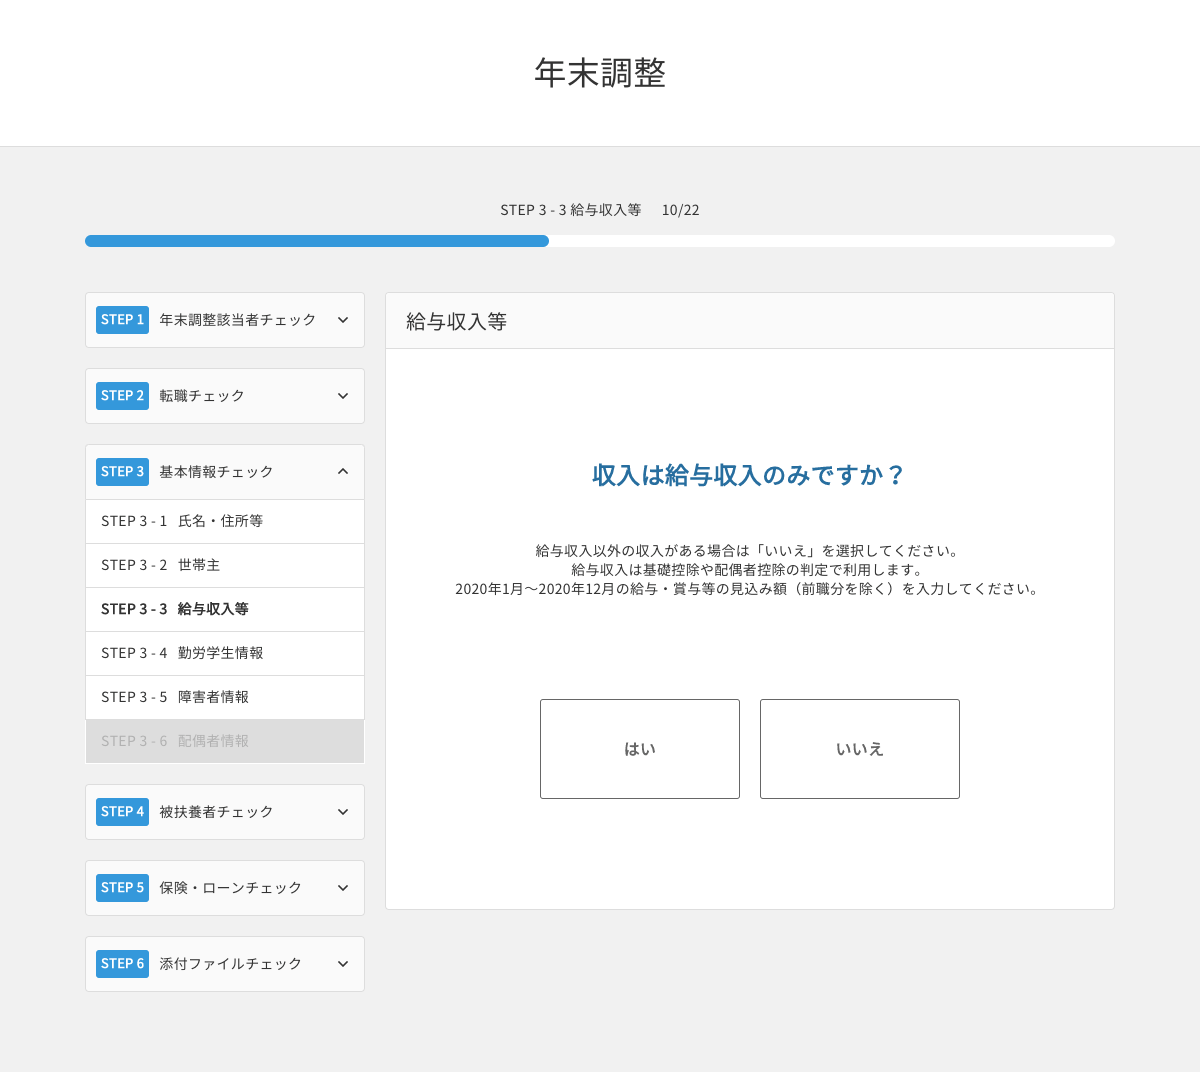This screenshot has height=1072, width=1200.
Task: Click the 給与収入等 panel header
Action: 750,321
